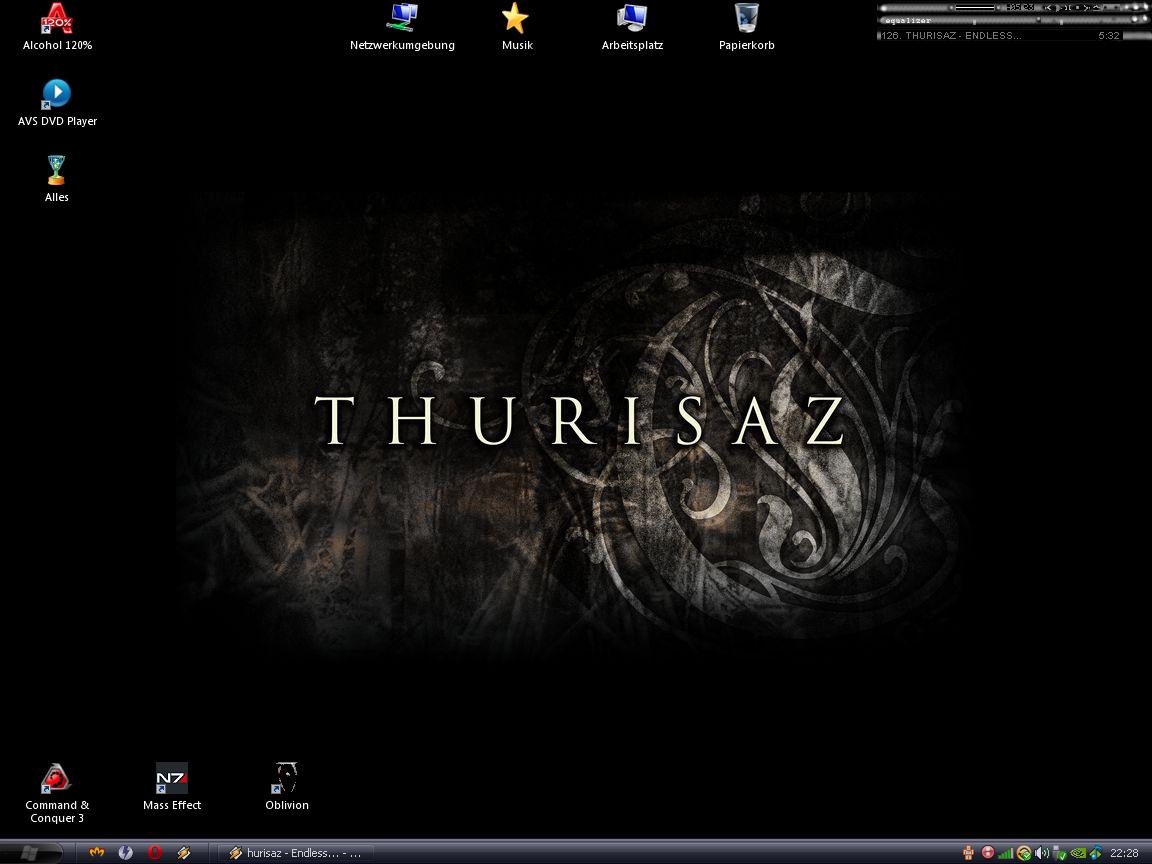The image size is (1152, 864).
Task: Open the Papierkorb recycle bin
Action: (x=746, y=19)
